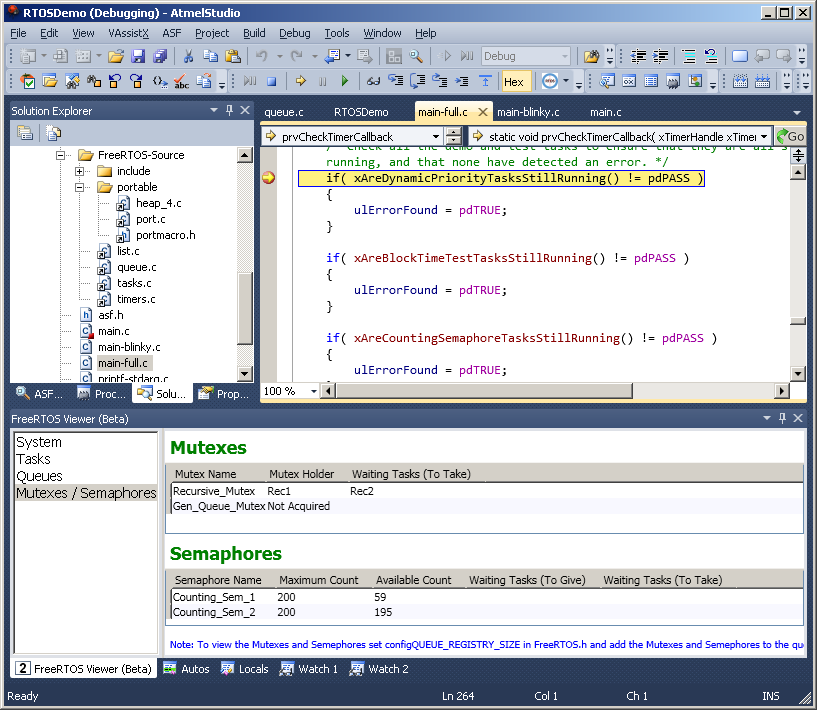817x710 pixels.
Task: Click the VAssistX tomato icon
Action: click(x=27, y=81)
